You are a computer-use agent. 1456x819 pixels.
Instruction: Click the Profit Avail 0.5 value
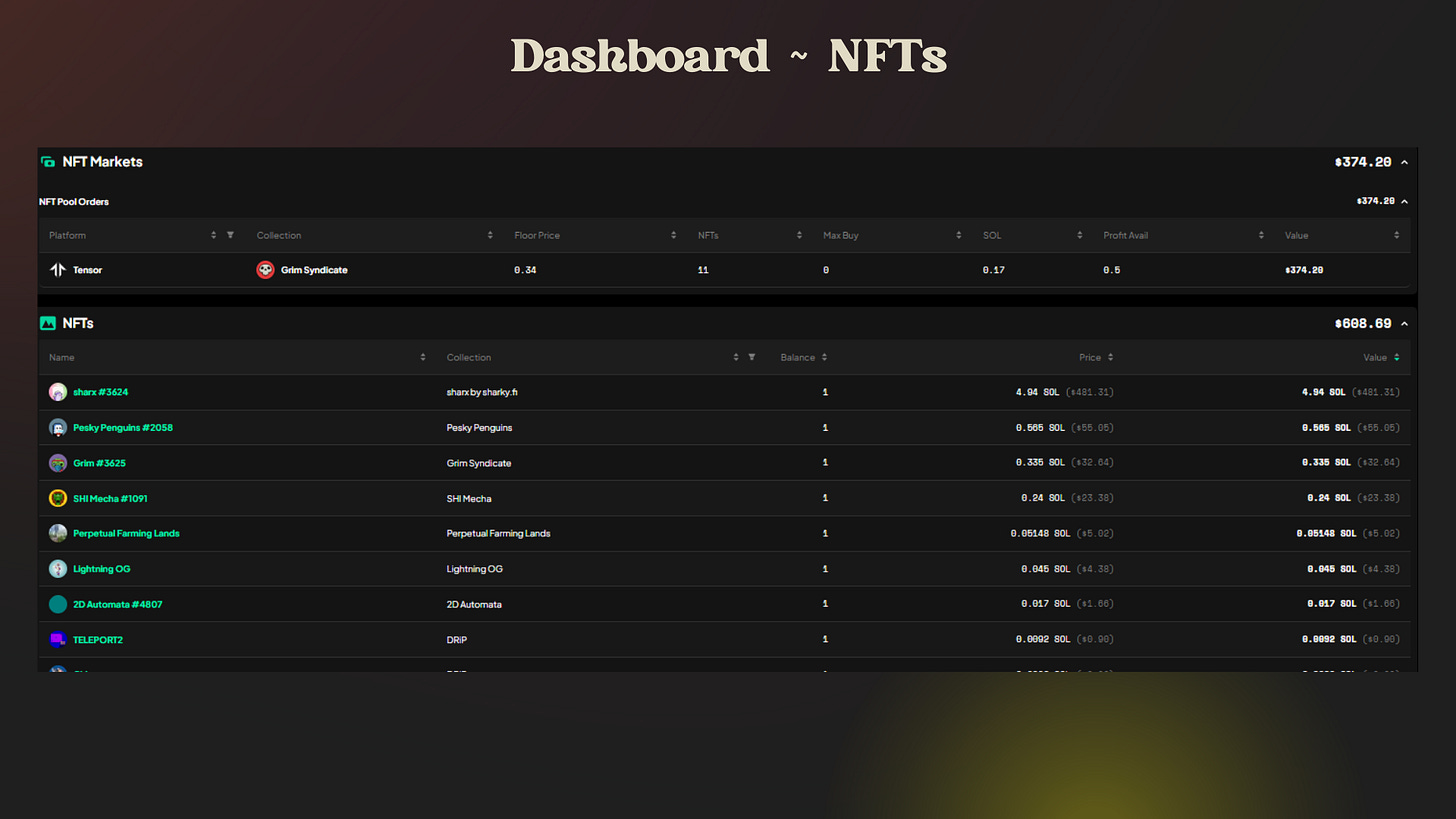click(x=1111, y=270)
